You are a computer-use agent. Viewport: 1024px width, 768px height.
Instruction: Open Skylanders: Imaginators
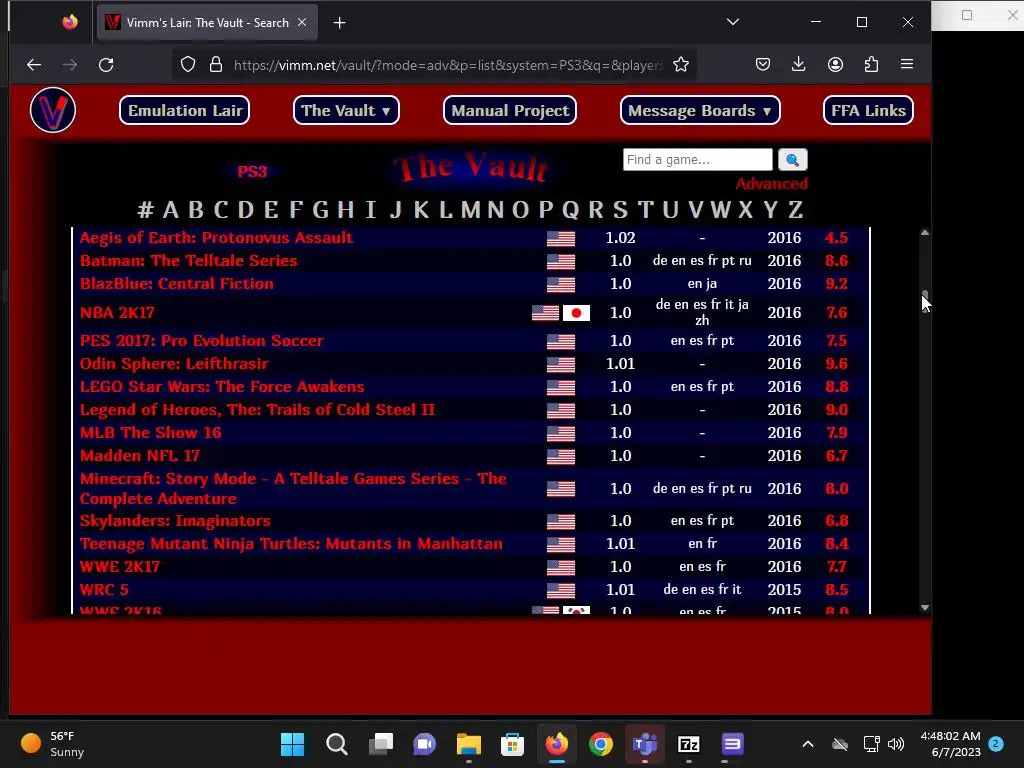pos(174,520)
